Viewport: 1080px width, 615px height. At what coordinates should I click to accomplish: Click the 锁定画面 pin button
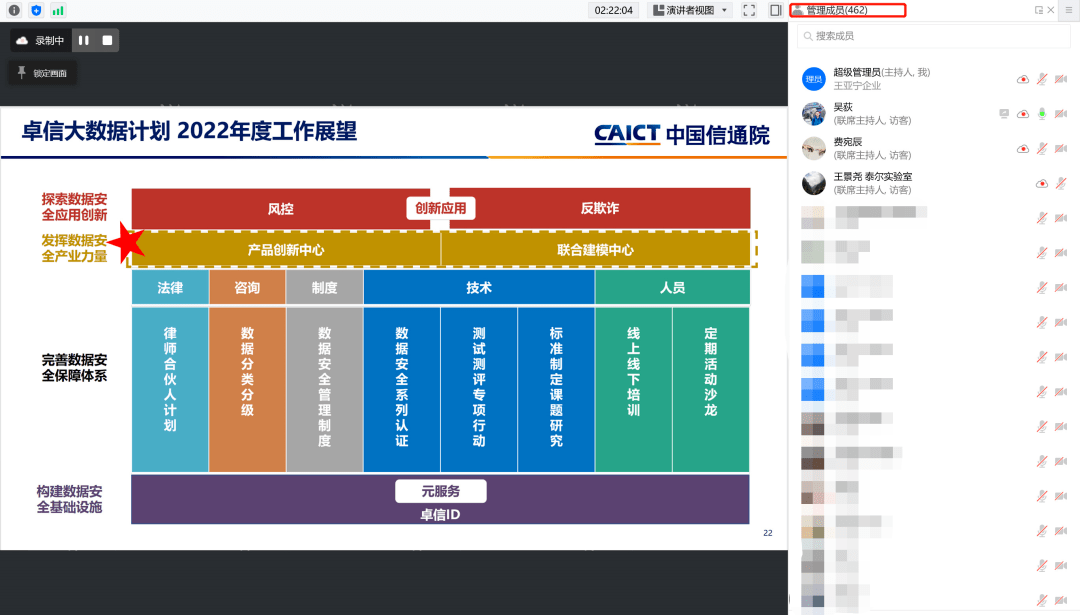click(43, 72)
